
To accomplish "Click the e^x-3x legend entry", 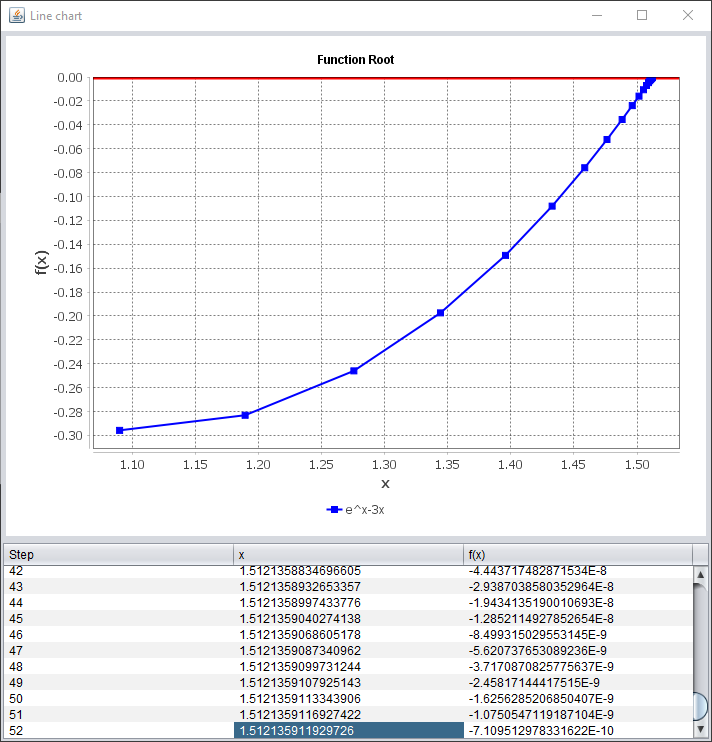I will point(355,510).
